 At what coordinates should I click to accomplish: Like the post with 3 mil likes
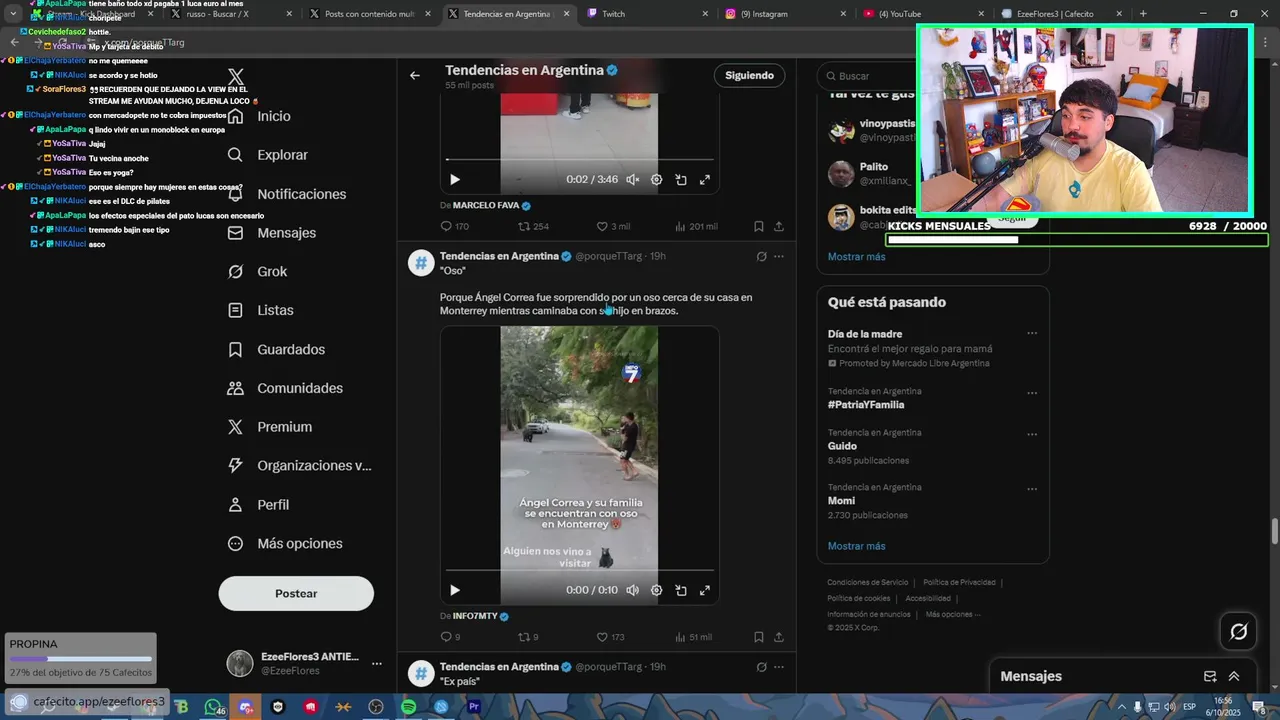pos(613,227)
